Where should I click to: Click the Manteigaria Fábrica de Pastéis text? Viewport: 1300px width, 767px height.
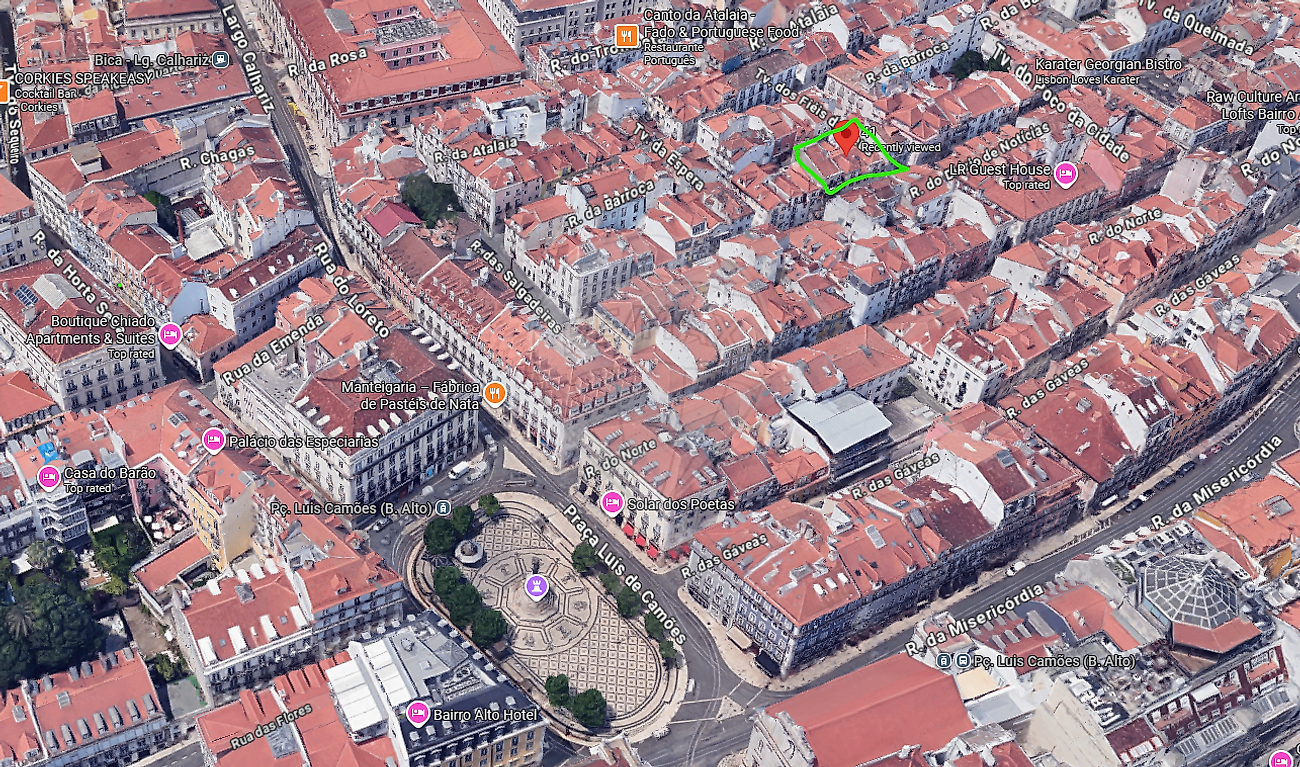tap(411, 395)
